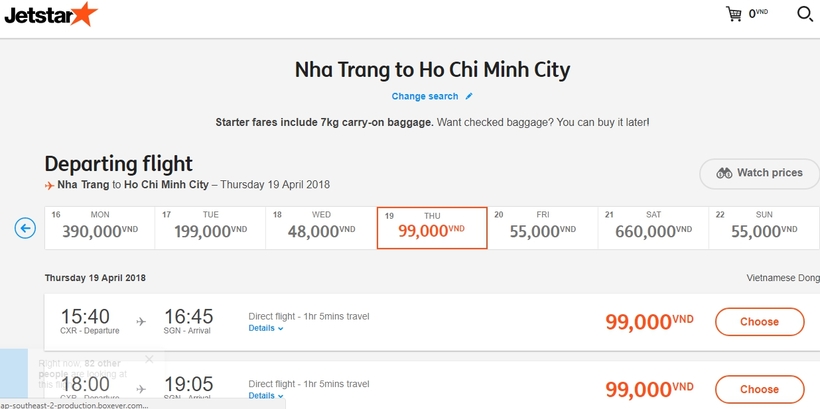Click the Watch prices button
The image size is (820, 409).
coord(759,174)
